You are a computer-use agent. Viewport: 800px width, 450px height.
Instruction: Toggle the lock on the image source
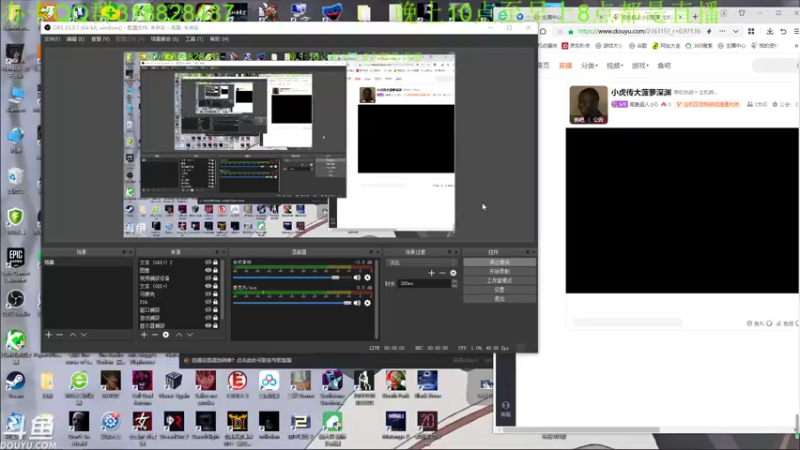click(x=215, y=270)
